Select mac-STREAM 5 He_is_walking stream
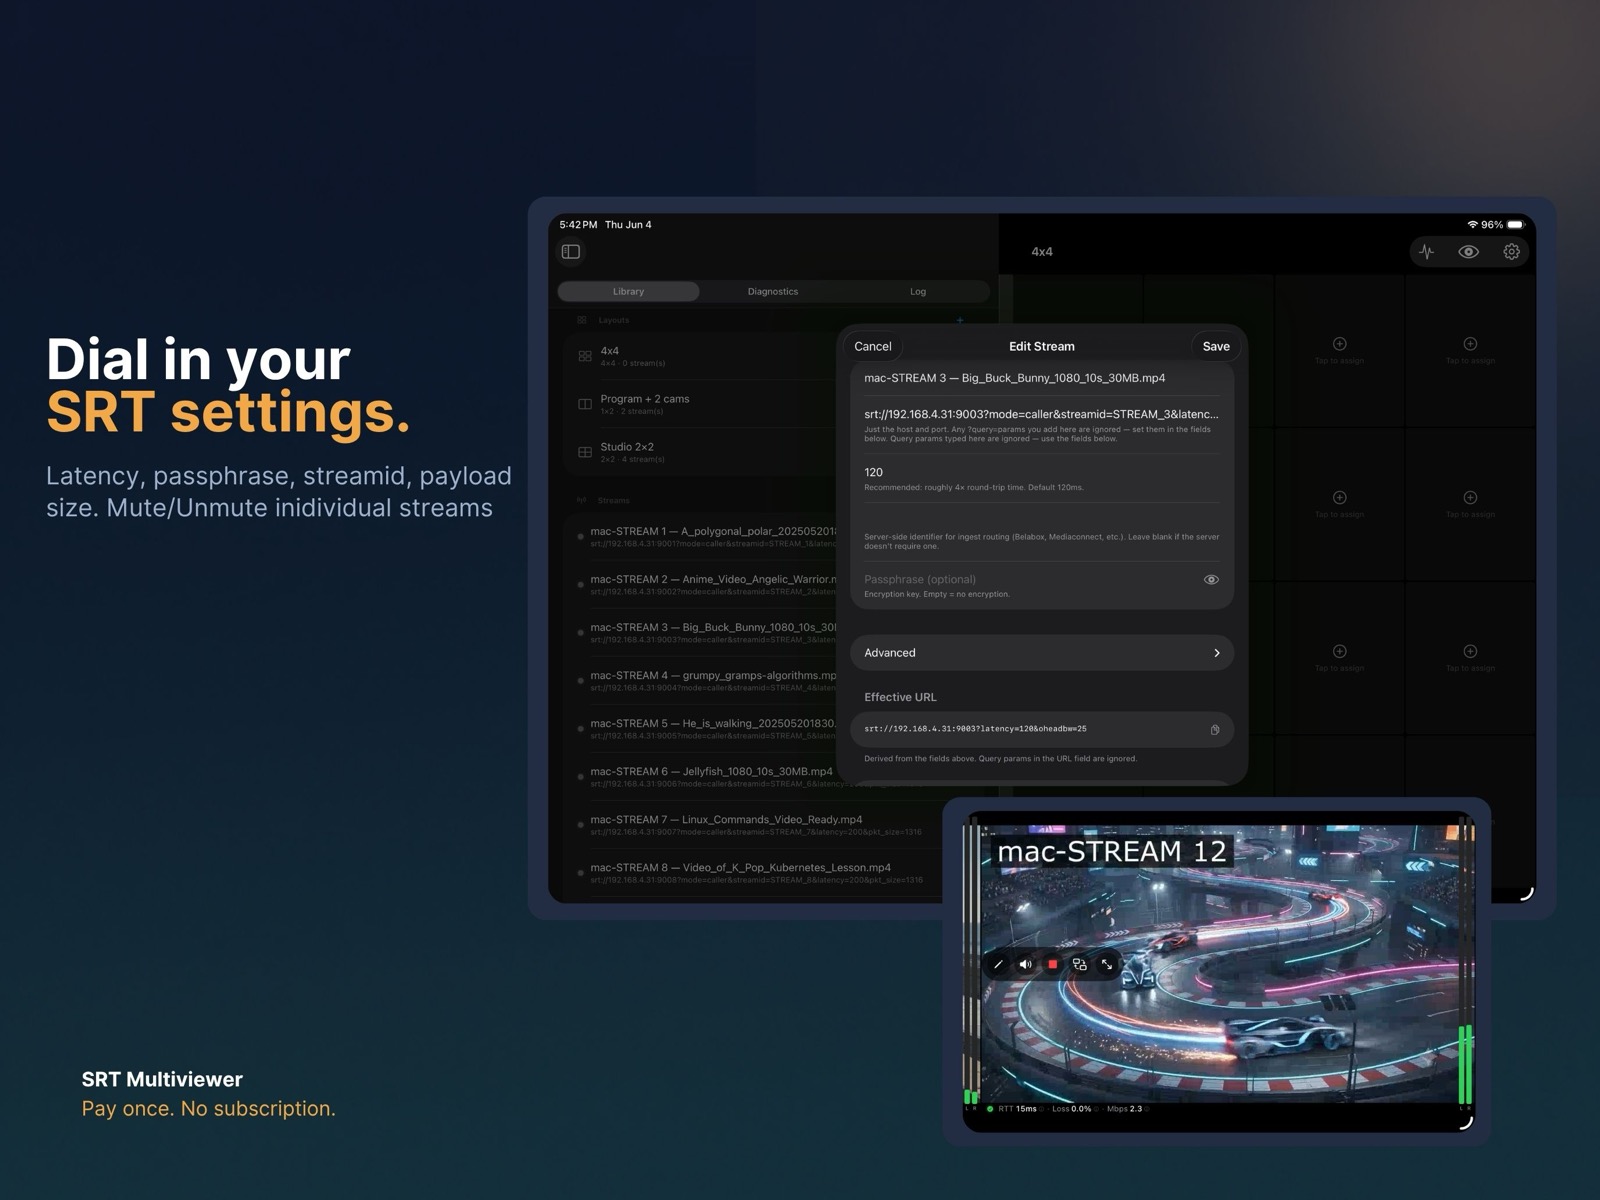This screenshot has height=1200, width=1600. [x=700, y=729]
